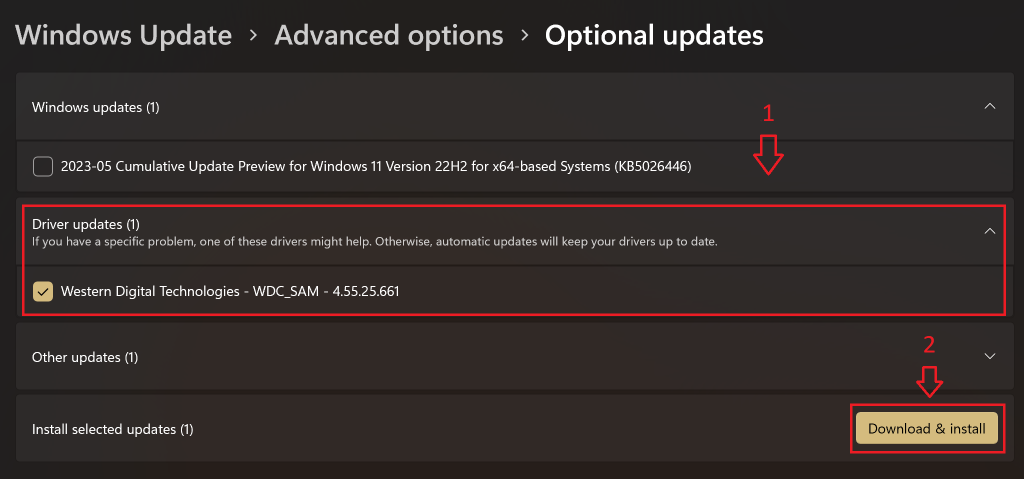This screenshot has height=479, width=1024.
Task: Click the red arrow under number 1
Action: (768, 155)
